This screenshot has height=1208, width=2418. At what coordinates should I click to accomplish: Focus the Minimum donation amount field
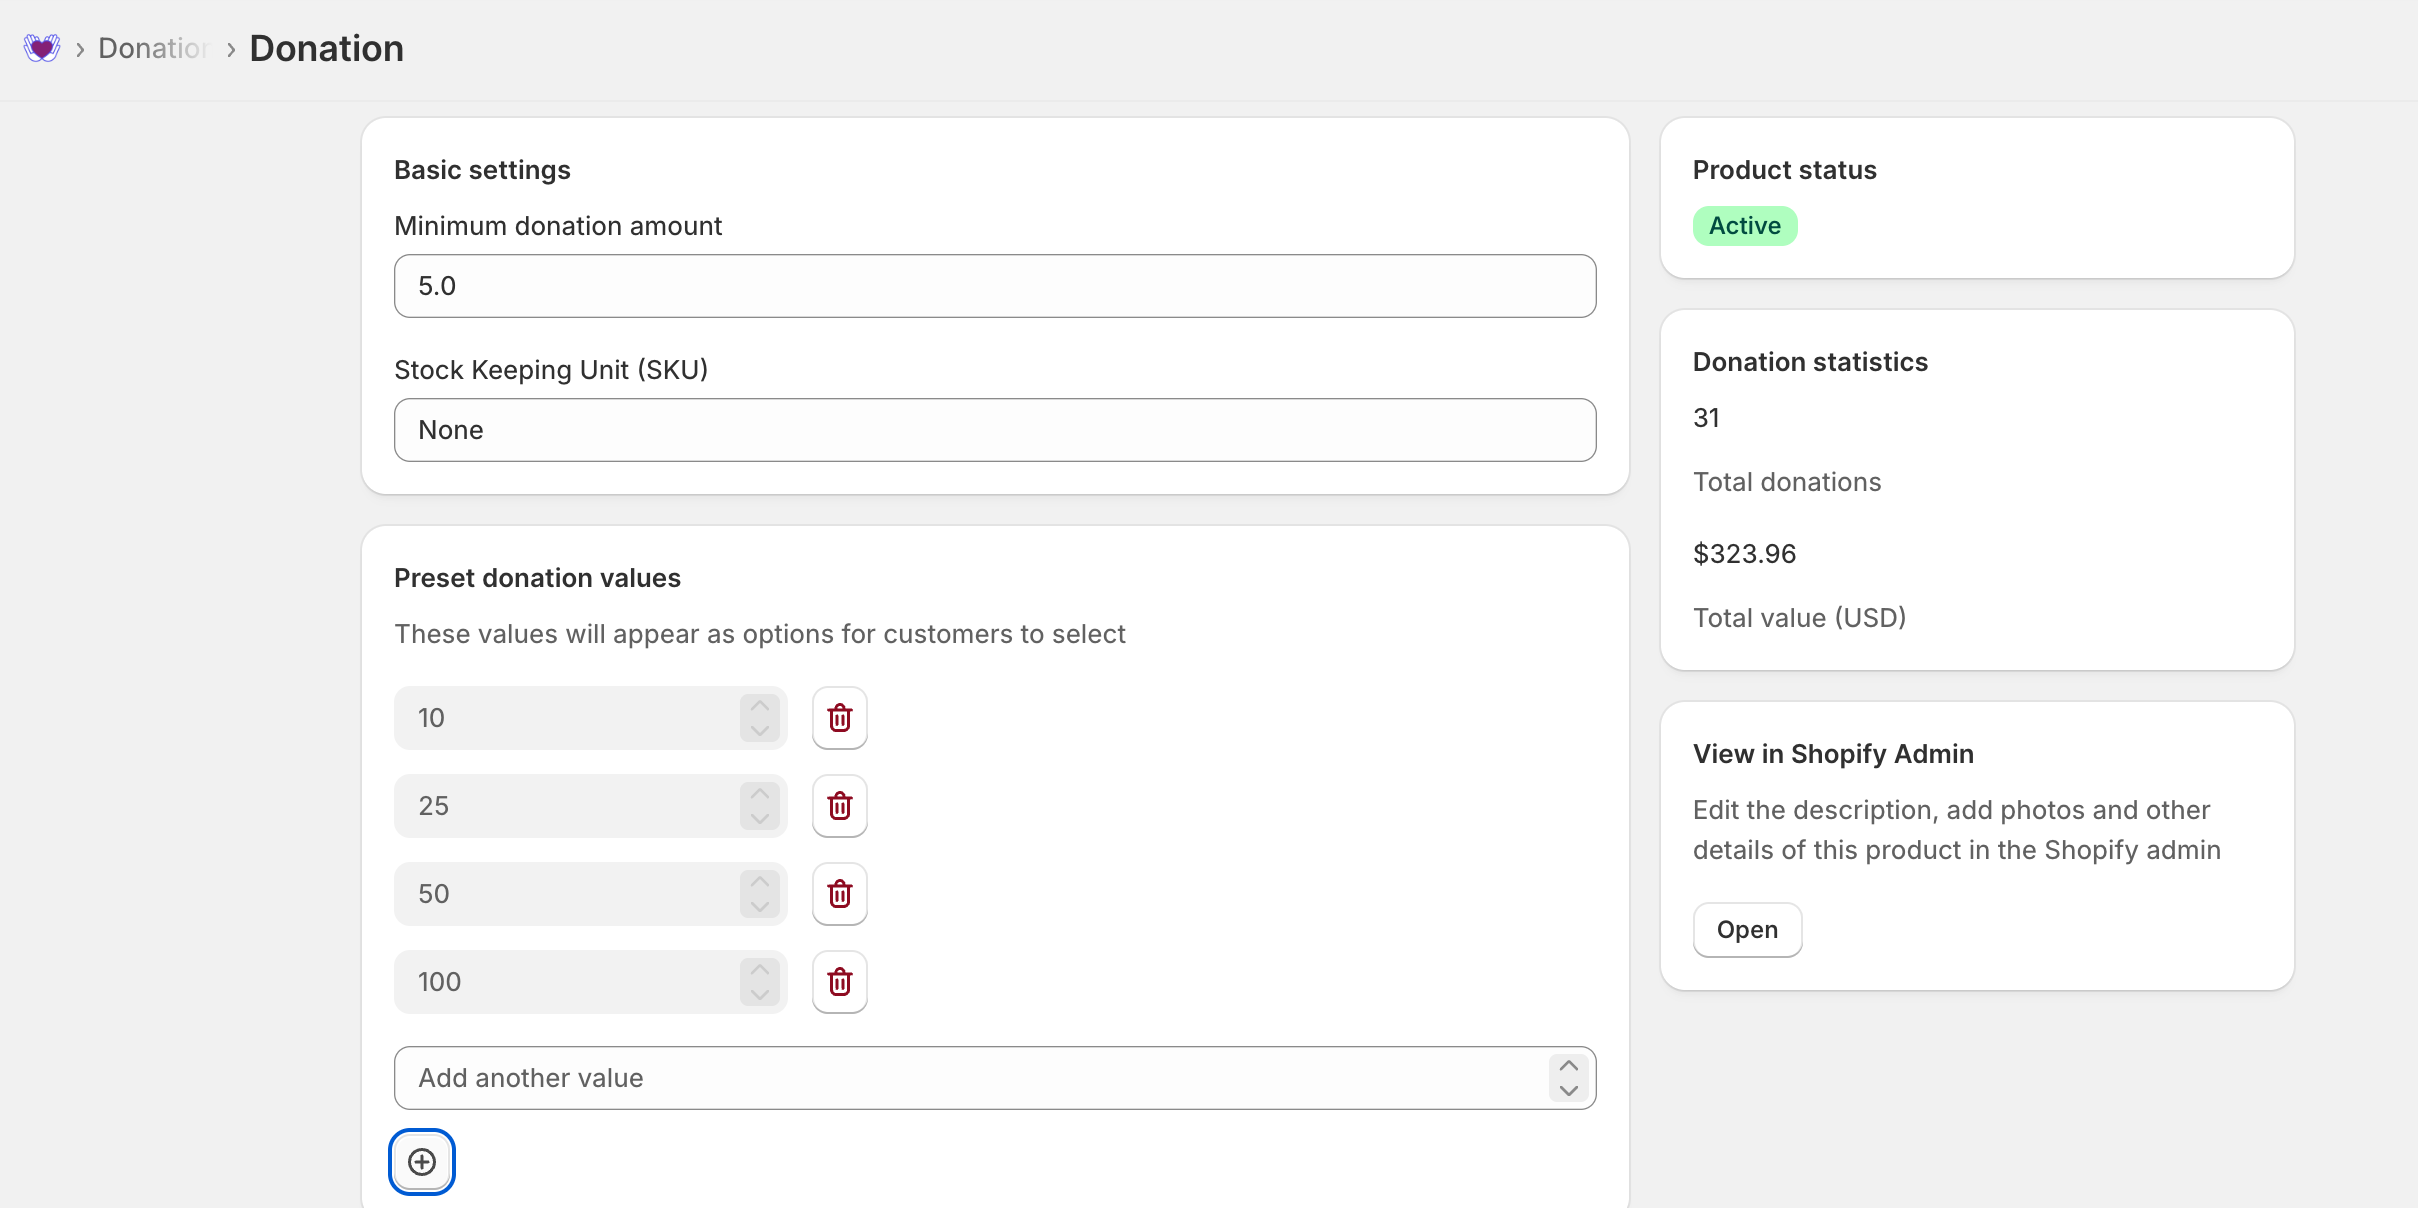994,286
